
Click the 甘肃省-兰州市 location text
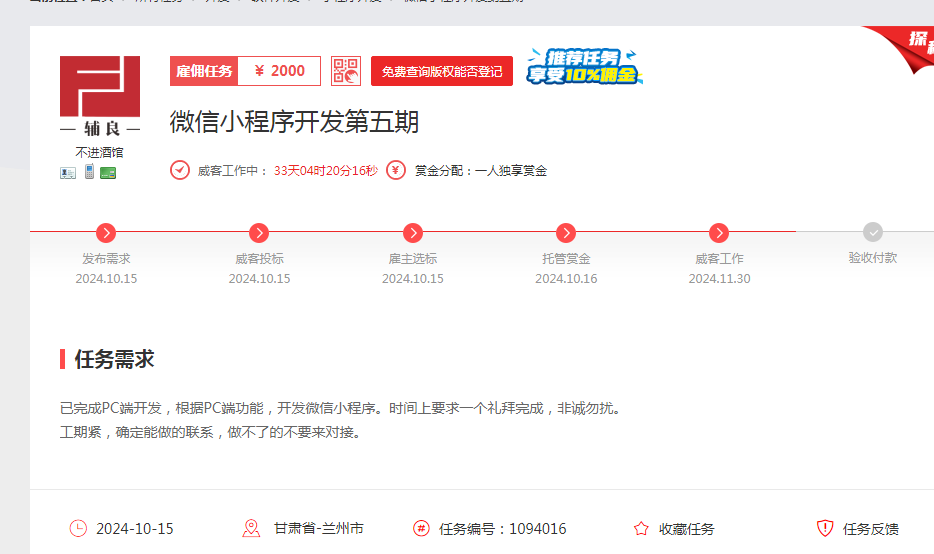[319, 528]
